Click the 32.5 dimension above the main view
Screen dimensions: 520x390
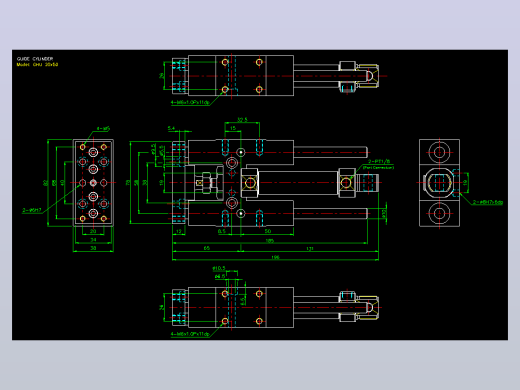click(242, 120)
